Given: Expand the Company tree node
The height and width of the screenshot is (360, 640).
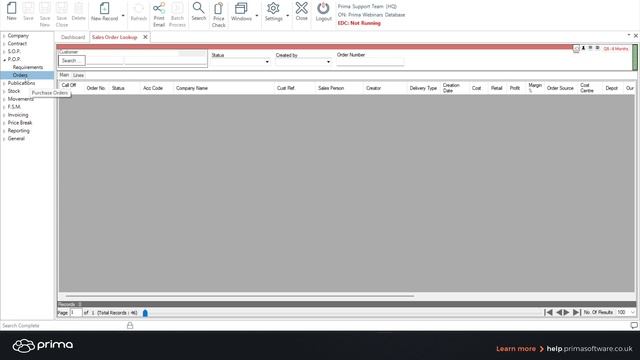Looking at the screenshot, I should [x=4, y=36].
